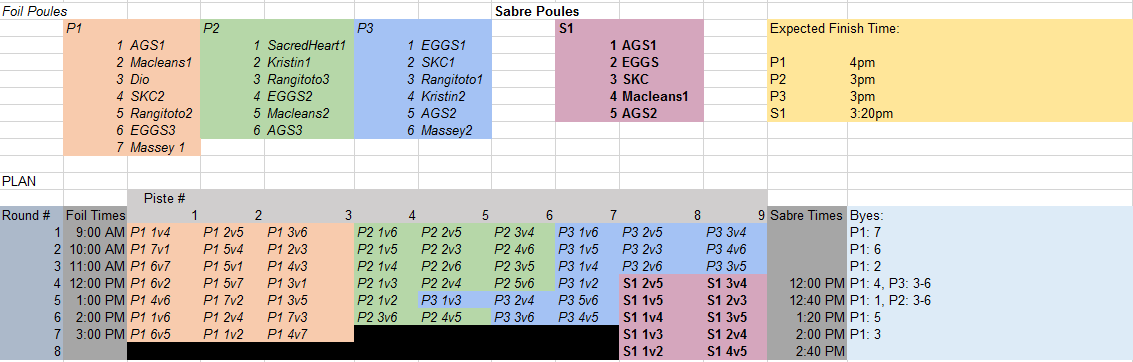Click the 'Sabre Times' header cell
The image size is (1133, 362).
(x=807, y=215)
